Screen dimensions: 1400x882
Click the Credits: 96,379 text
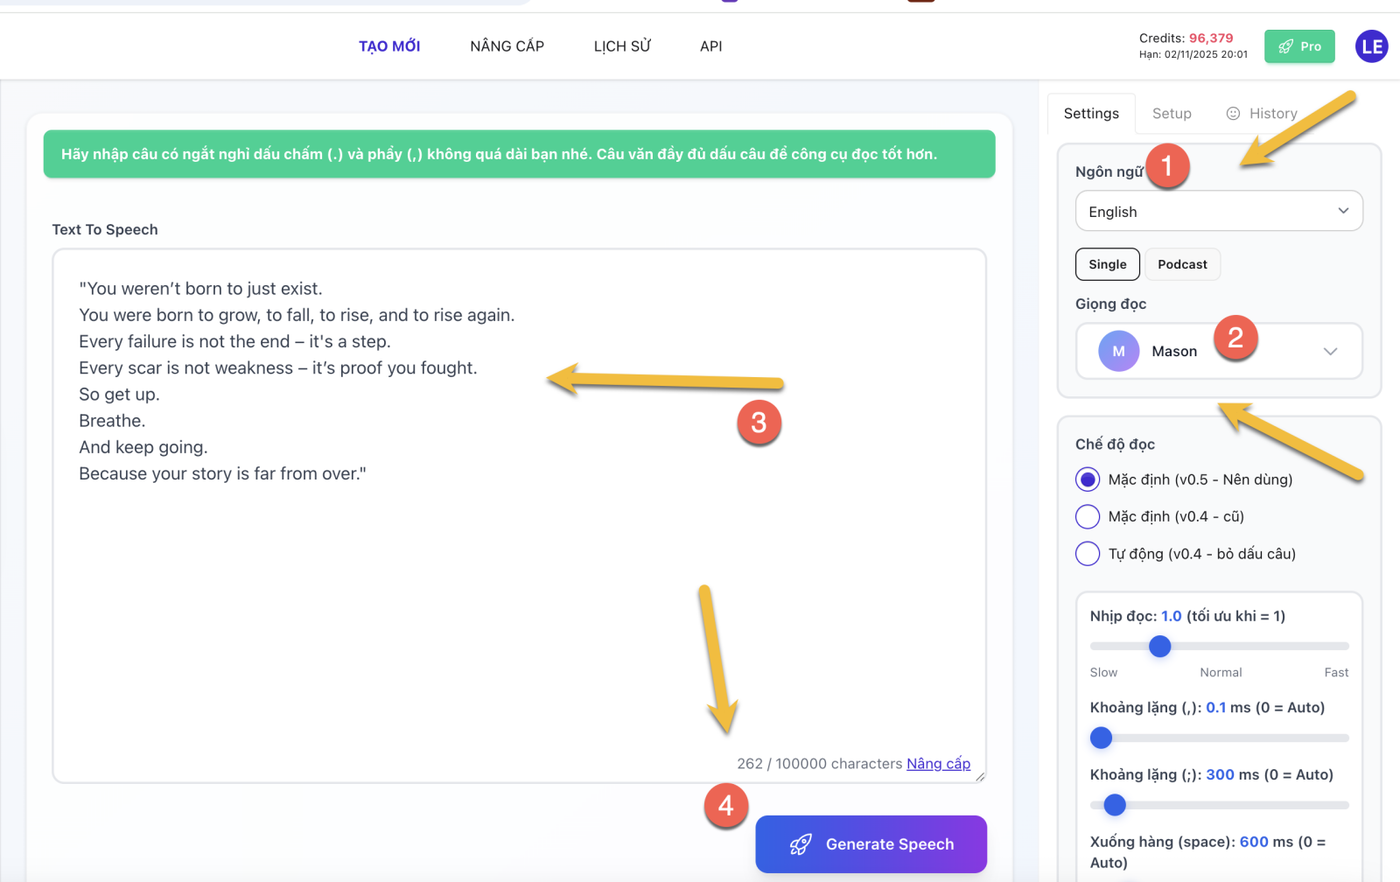[x=1186, y=38]
